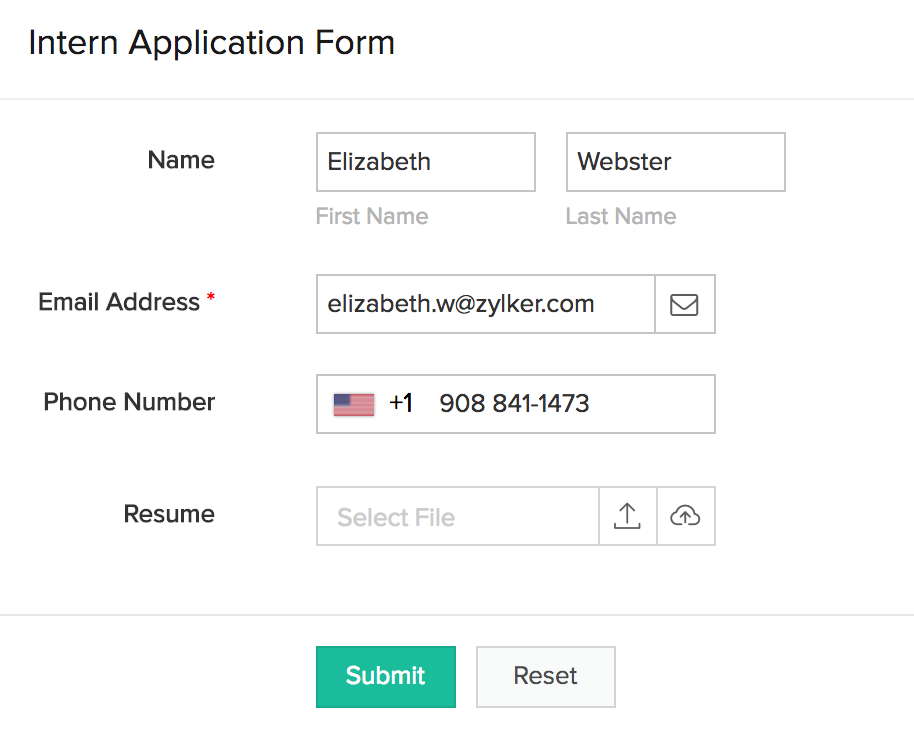Click the First Name field containing Elizabeth
The height and width of the screenshot is (740, 914).
coord(425,162)
